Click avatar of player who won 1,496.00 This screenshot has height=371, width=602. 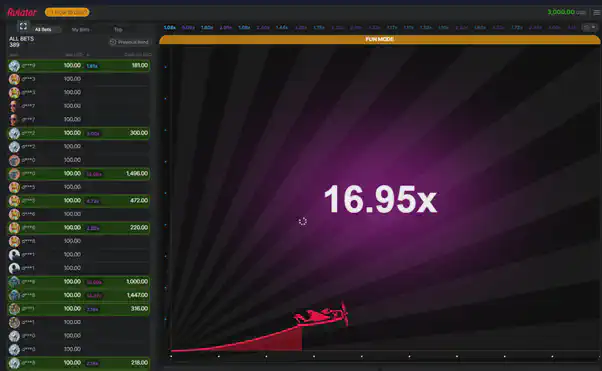point(14,174)
